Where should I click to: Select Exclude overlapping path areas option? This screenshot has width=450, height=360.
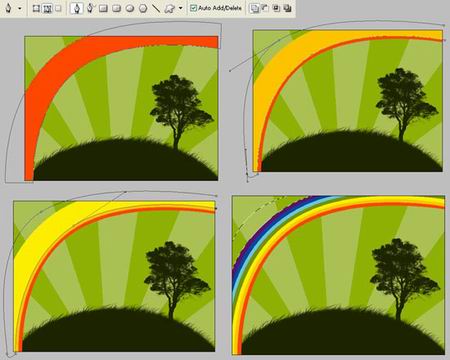coord(287,8)
